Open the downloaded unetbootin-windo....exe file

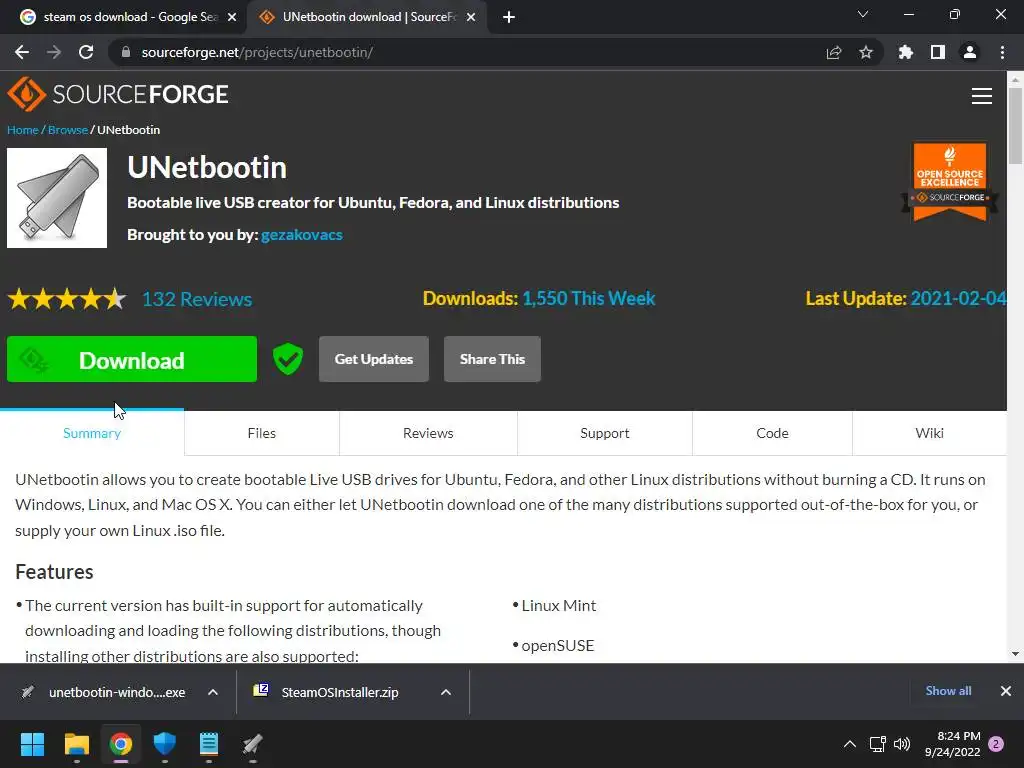tap(104, 692)
